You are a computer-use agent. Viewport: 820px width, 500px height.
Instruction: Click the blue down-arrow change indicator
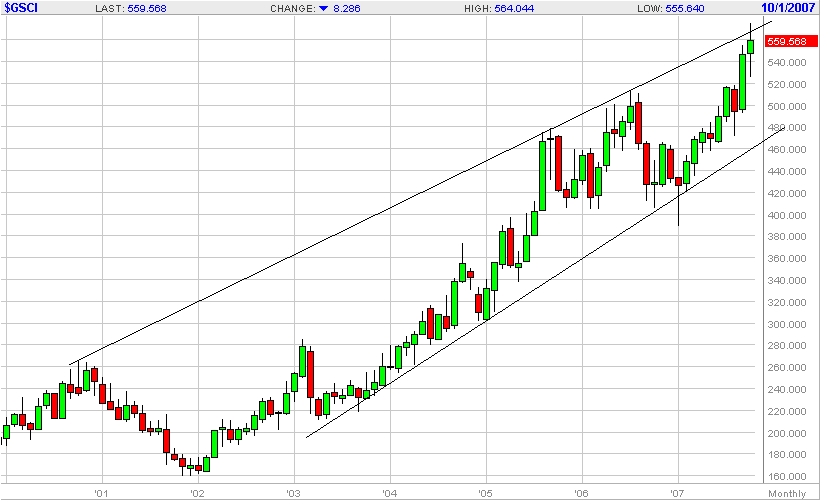pyautogui.click(x=323, y=8)
